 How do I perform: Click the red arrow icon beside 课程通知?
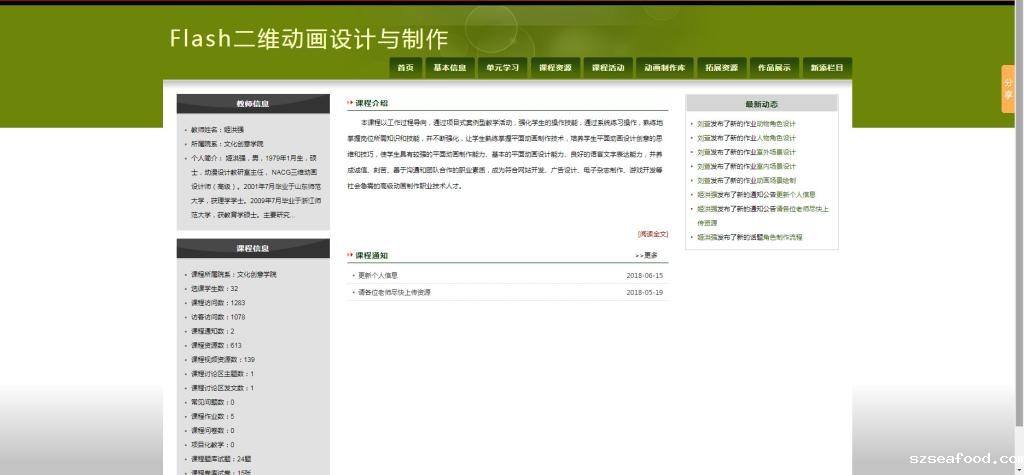pyautogui.click(x=350, y=255)
